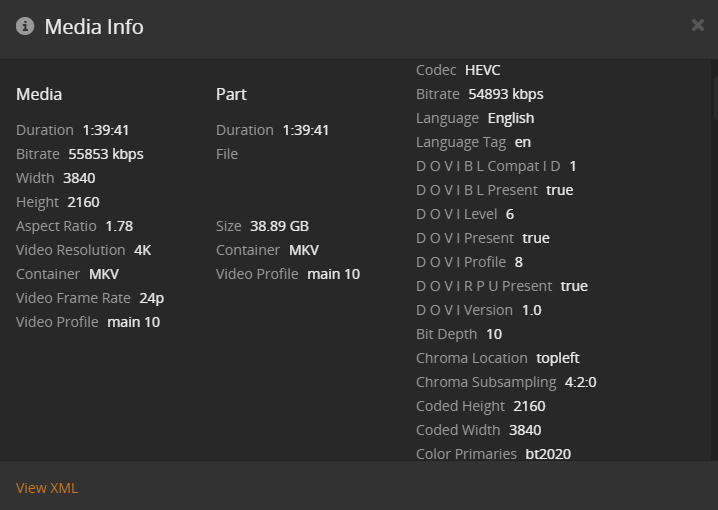Viewport: 718px width, 510px height.
Task: Open the View XML link
Action: point(47,488)
